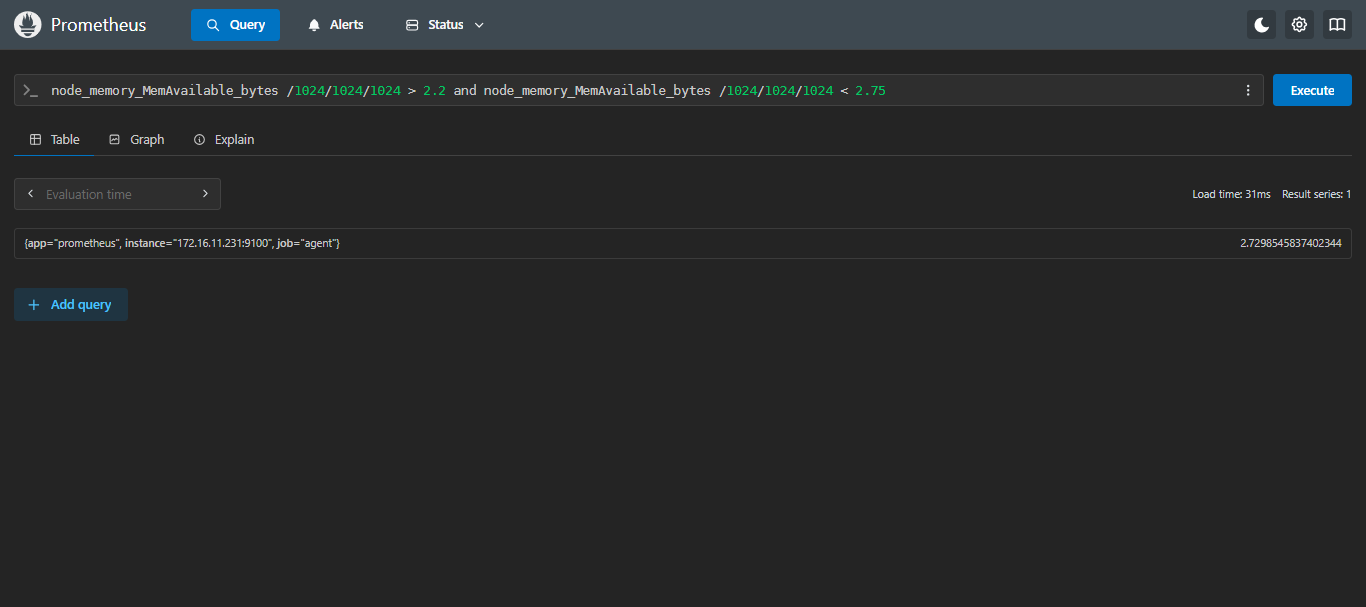Select the Table tab
The height and width of the screenshot is (607, 1366).
pyautogui.click(x=55, y=140)
